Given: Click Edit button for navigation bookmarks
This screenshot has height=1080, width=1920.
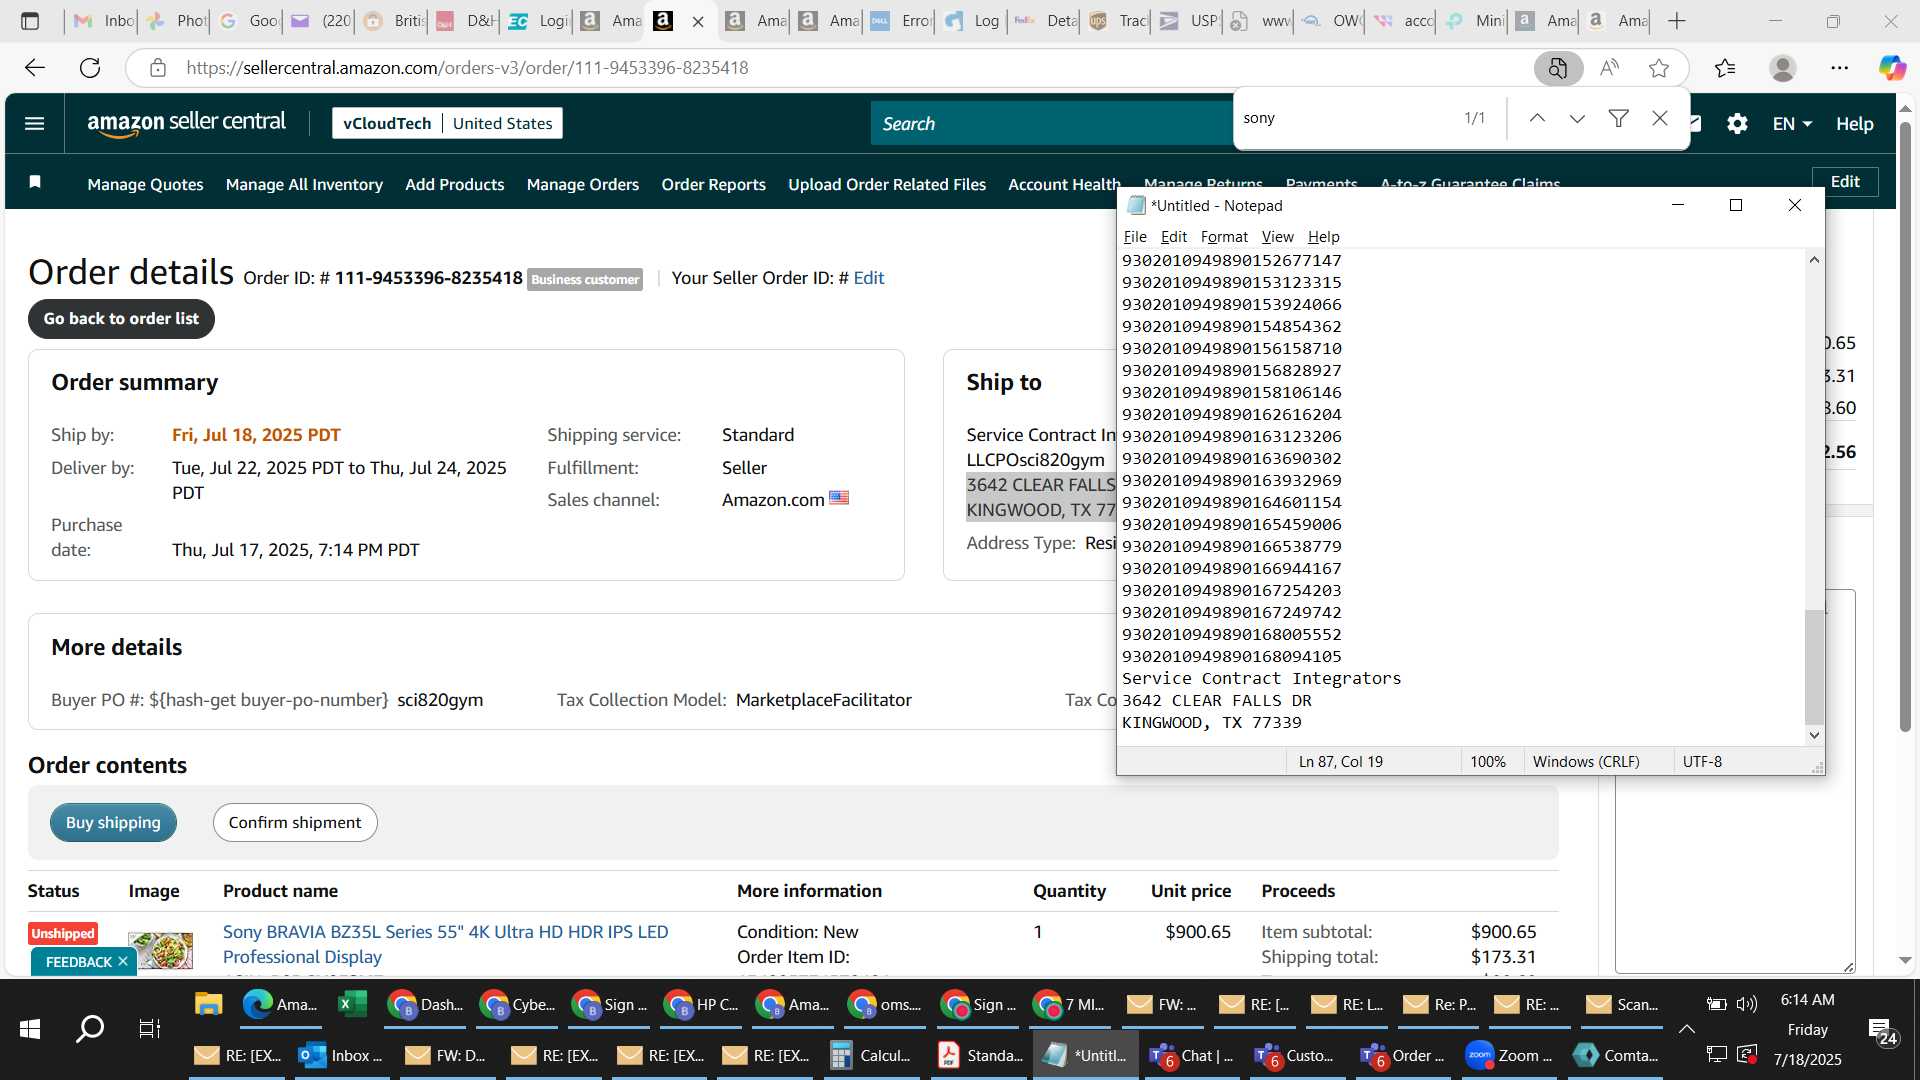Looking at the screenshot, I should 1845,182.
